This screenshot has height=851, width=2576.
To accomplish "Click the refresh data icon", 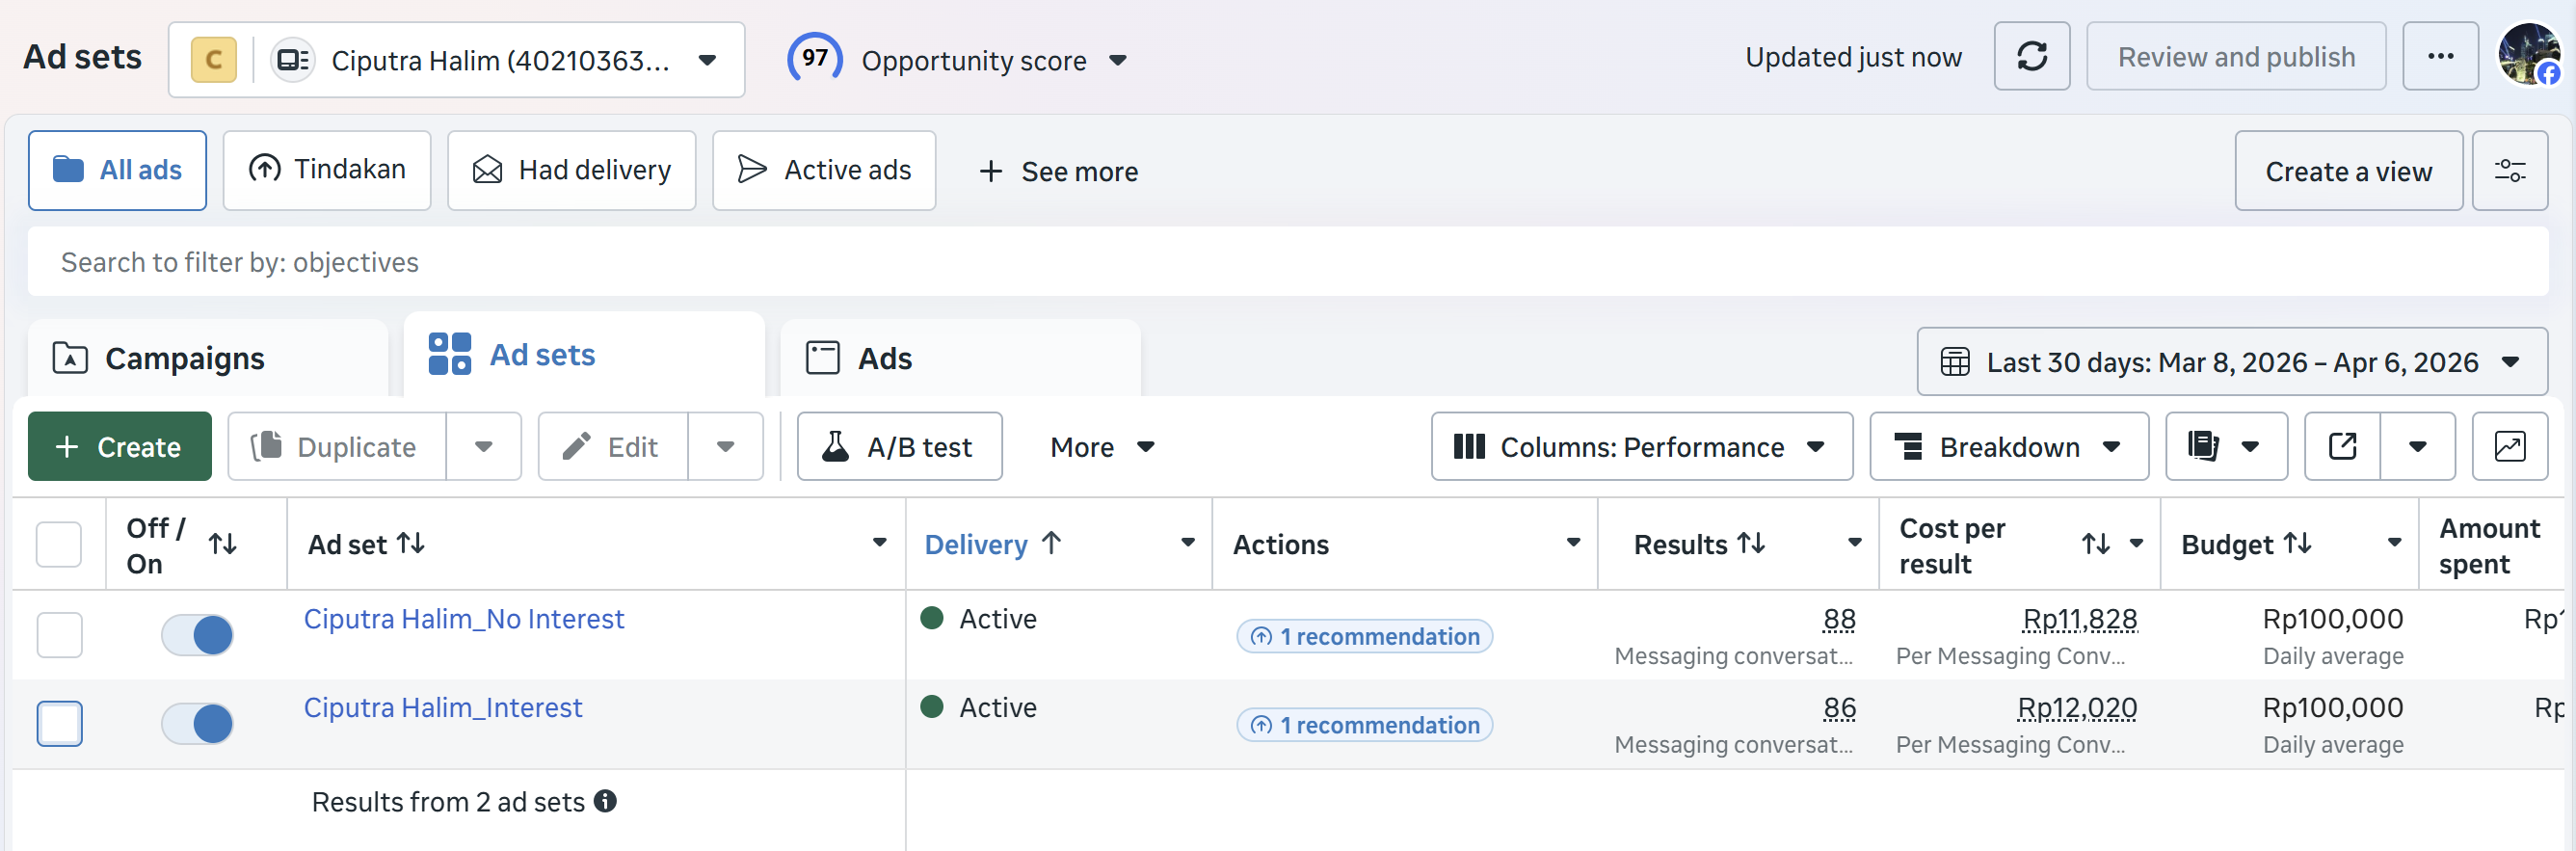I will click(2031, 57).
